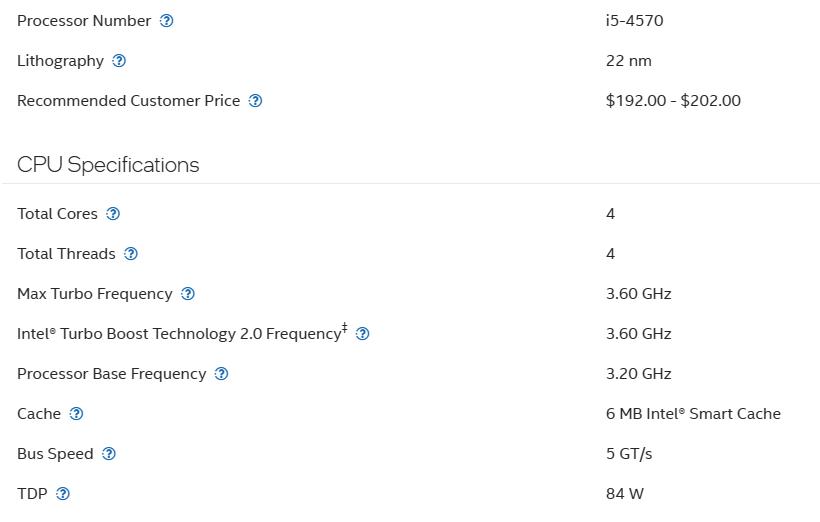This screenshot has width=820, height=522.
Task: Click the Processor Base Frequency label text
Action: tap(111, 374)
